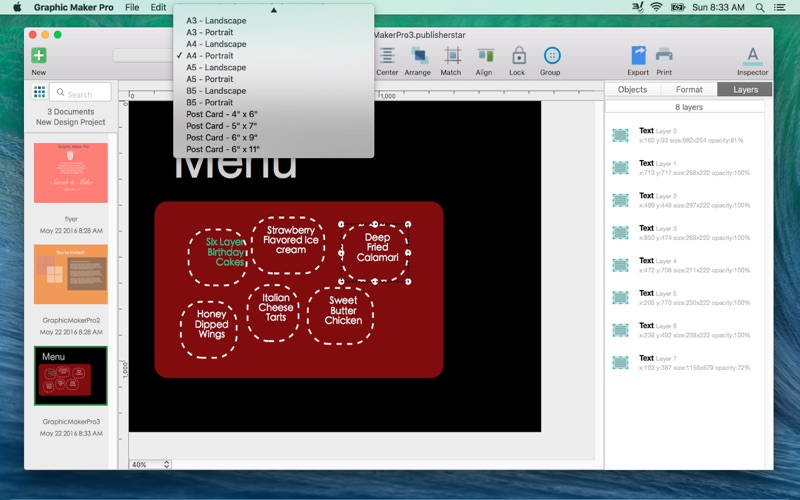Image resolution: width=800 pixels, height=500 pixels.
Task: Select the flyer document thumbnail
Action: tap(71, 172)
